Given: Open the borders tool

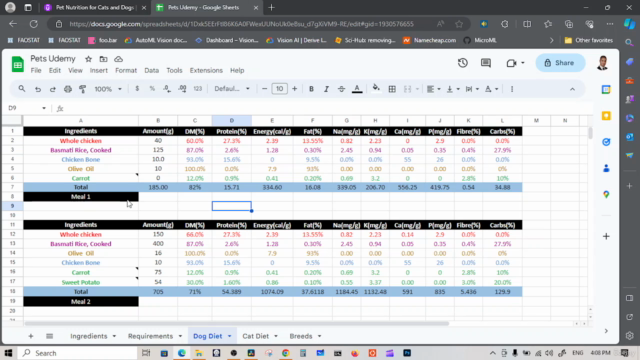Looking at the screenshot, I should point(392,89).
